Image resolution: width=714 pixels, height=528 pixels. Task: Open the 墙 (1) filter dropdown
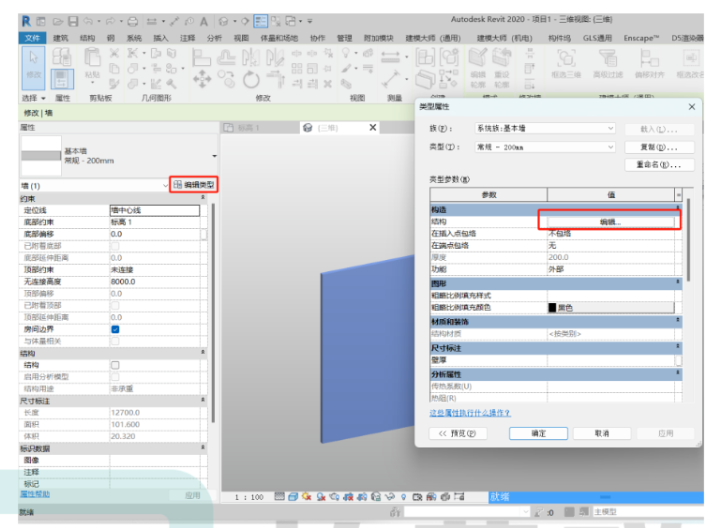coord(165,186)
